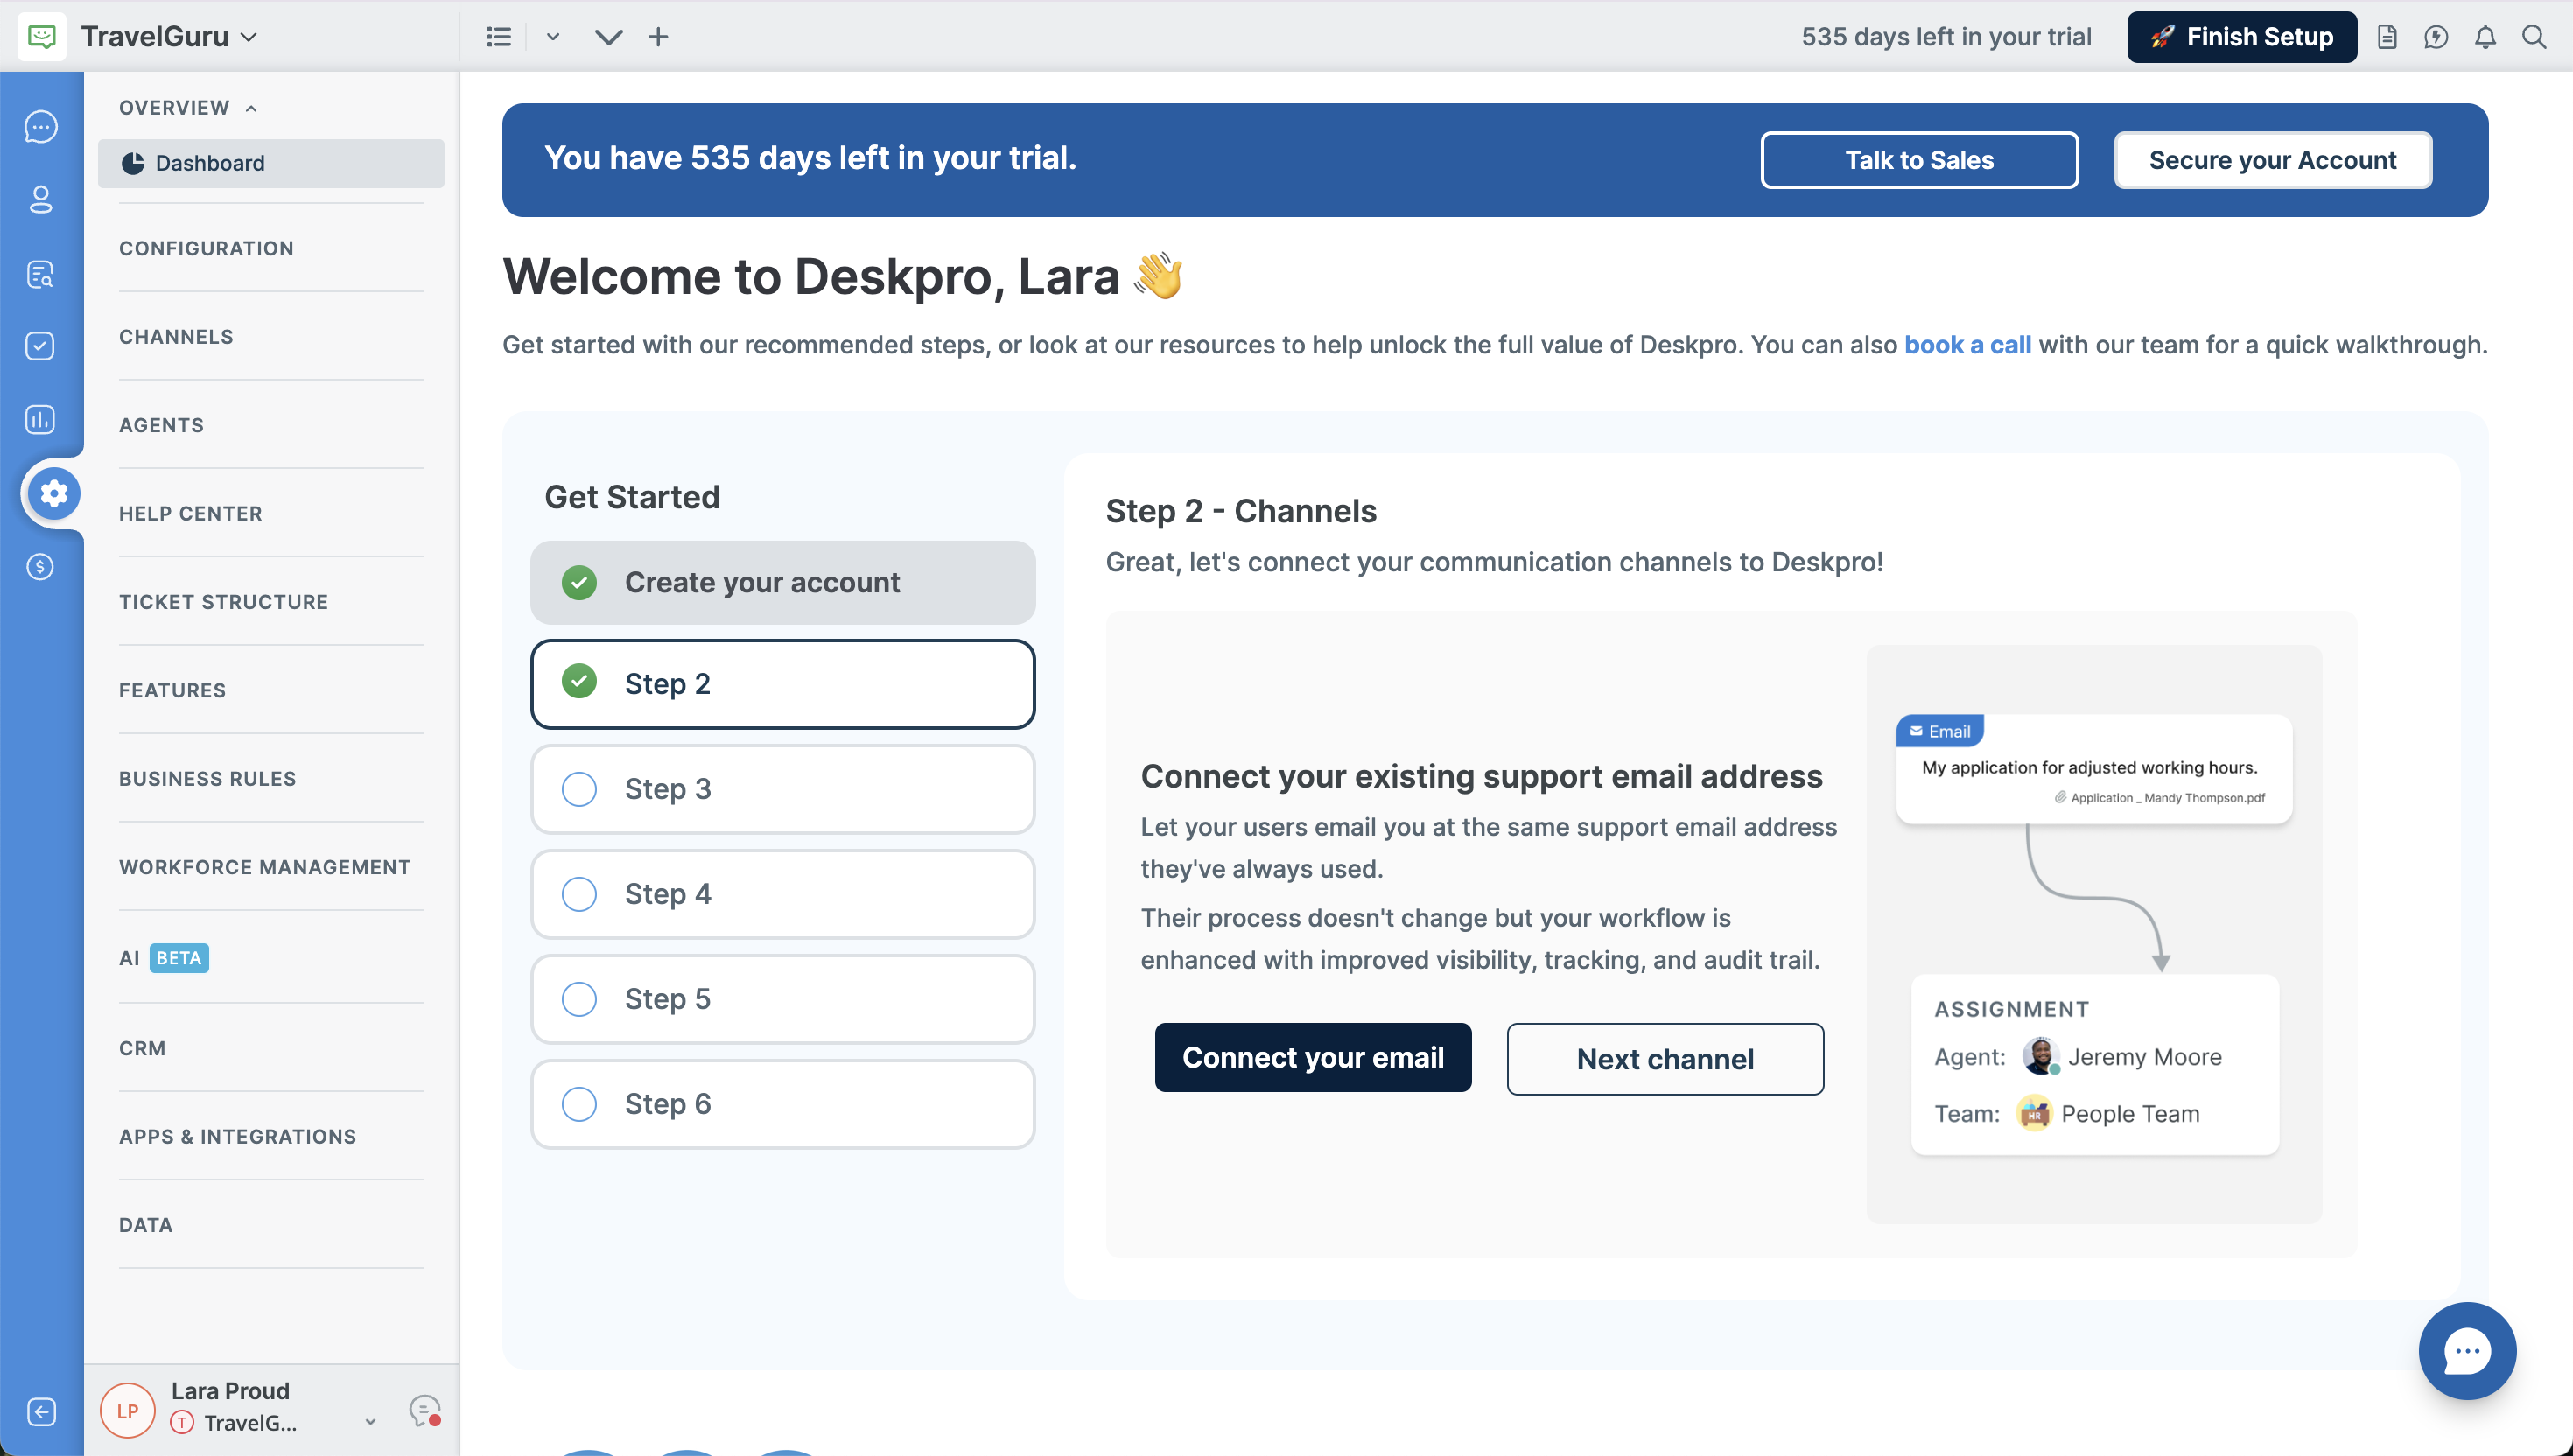Viewport: 2573px width, 1456px height.
Task: Open Features menu section
Action: pos(172,690)
